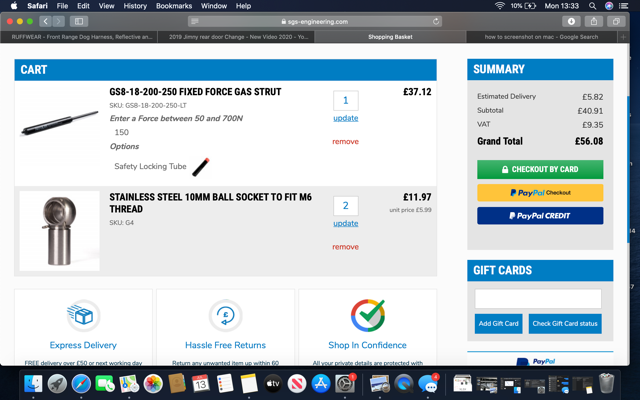Click the PayPal Credit button
640x400 pixels.
(540, 215)
